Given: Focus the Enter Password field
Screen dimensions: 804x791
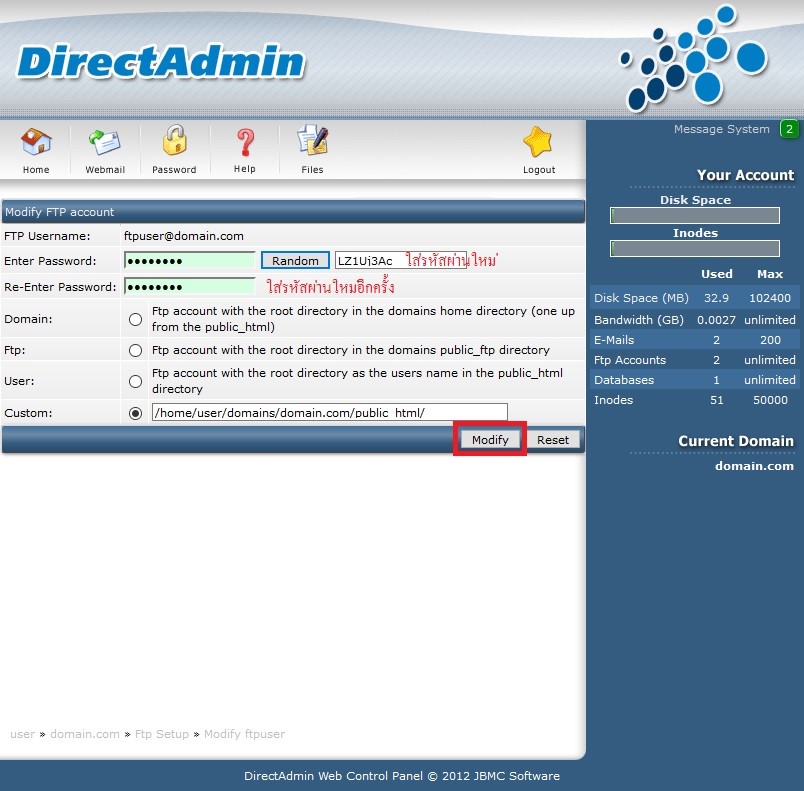Looking at the screenshot, I should coord(190,260).
